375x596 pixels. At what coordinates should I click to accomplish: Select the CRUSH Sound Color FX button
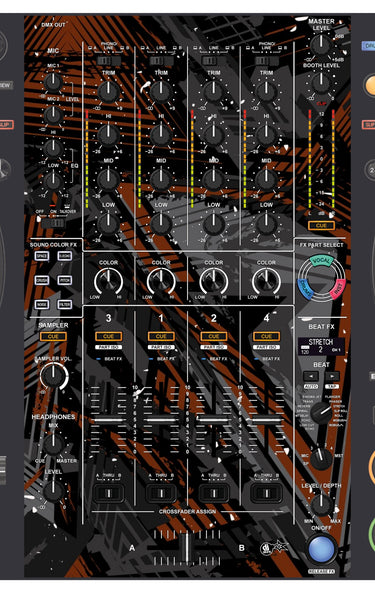[x=41, y=280]
